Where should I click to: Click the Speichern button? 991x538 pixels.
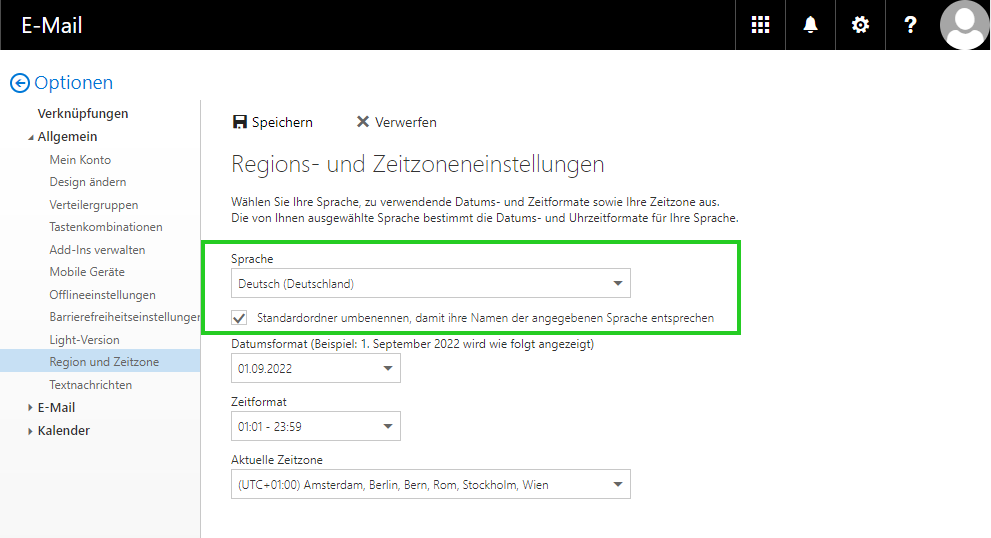(272, 122)
